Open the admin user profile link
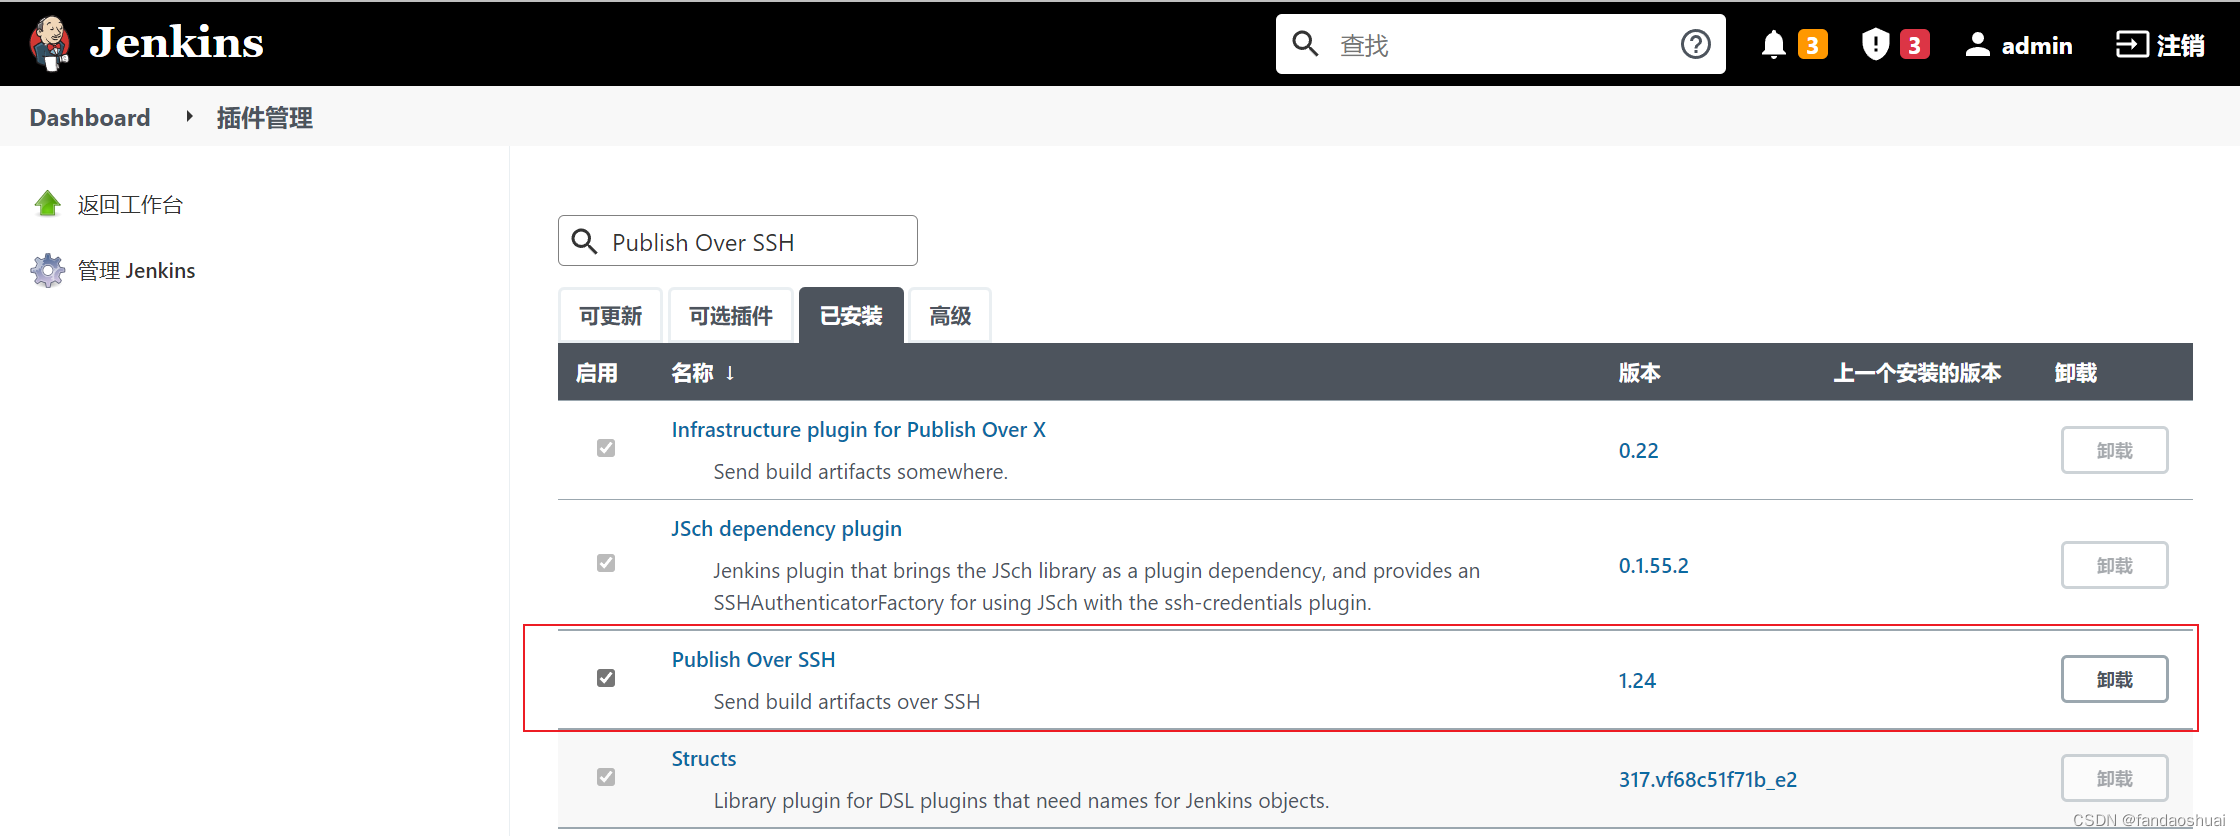The height and width of the screenshot is (836, 2240). pyautogui.click(x=2019, y=45)
